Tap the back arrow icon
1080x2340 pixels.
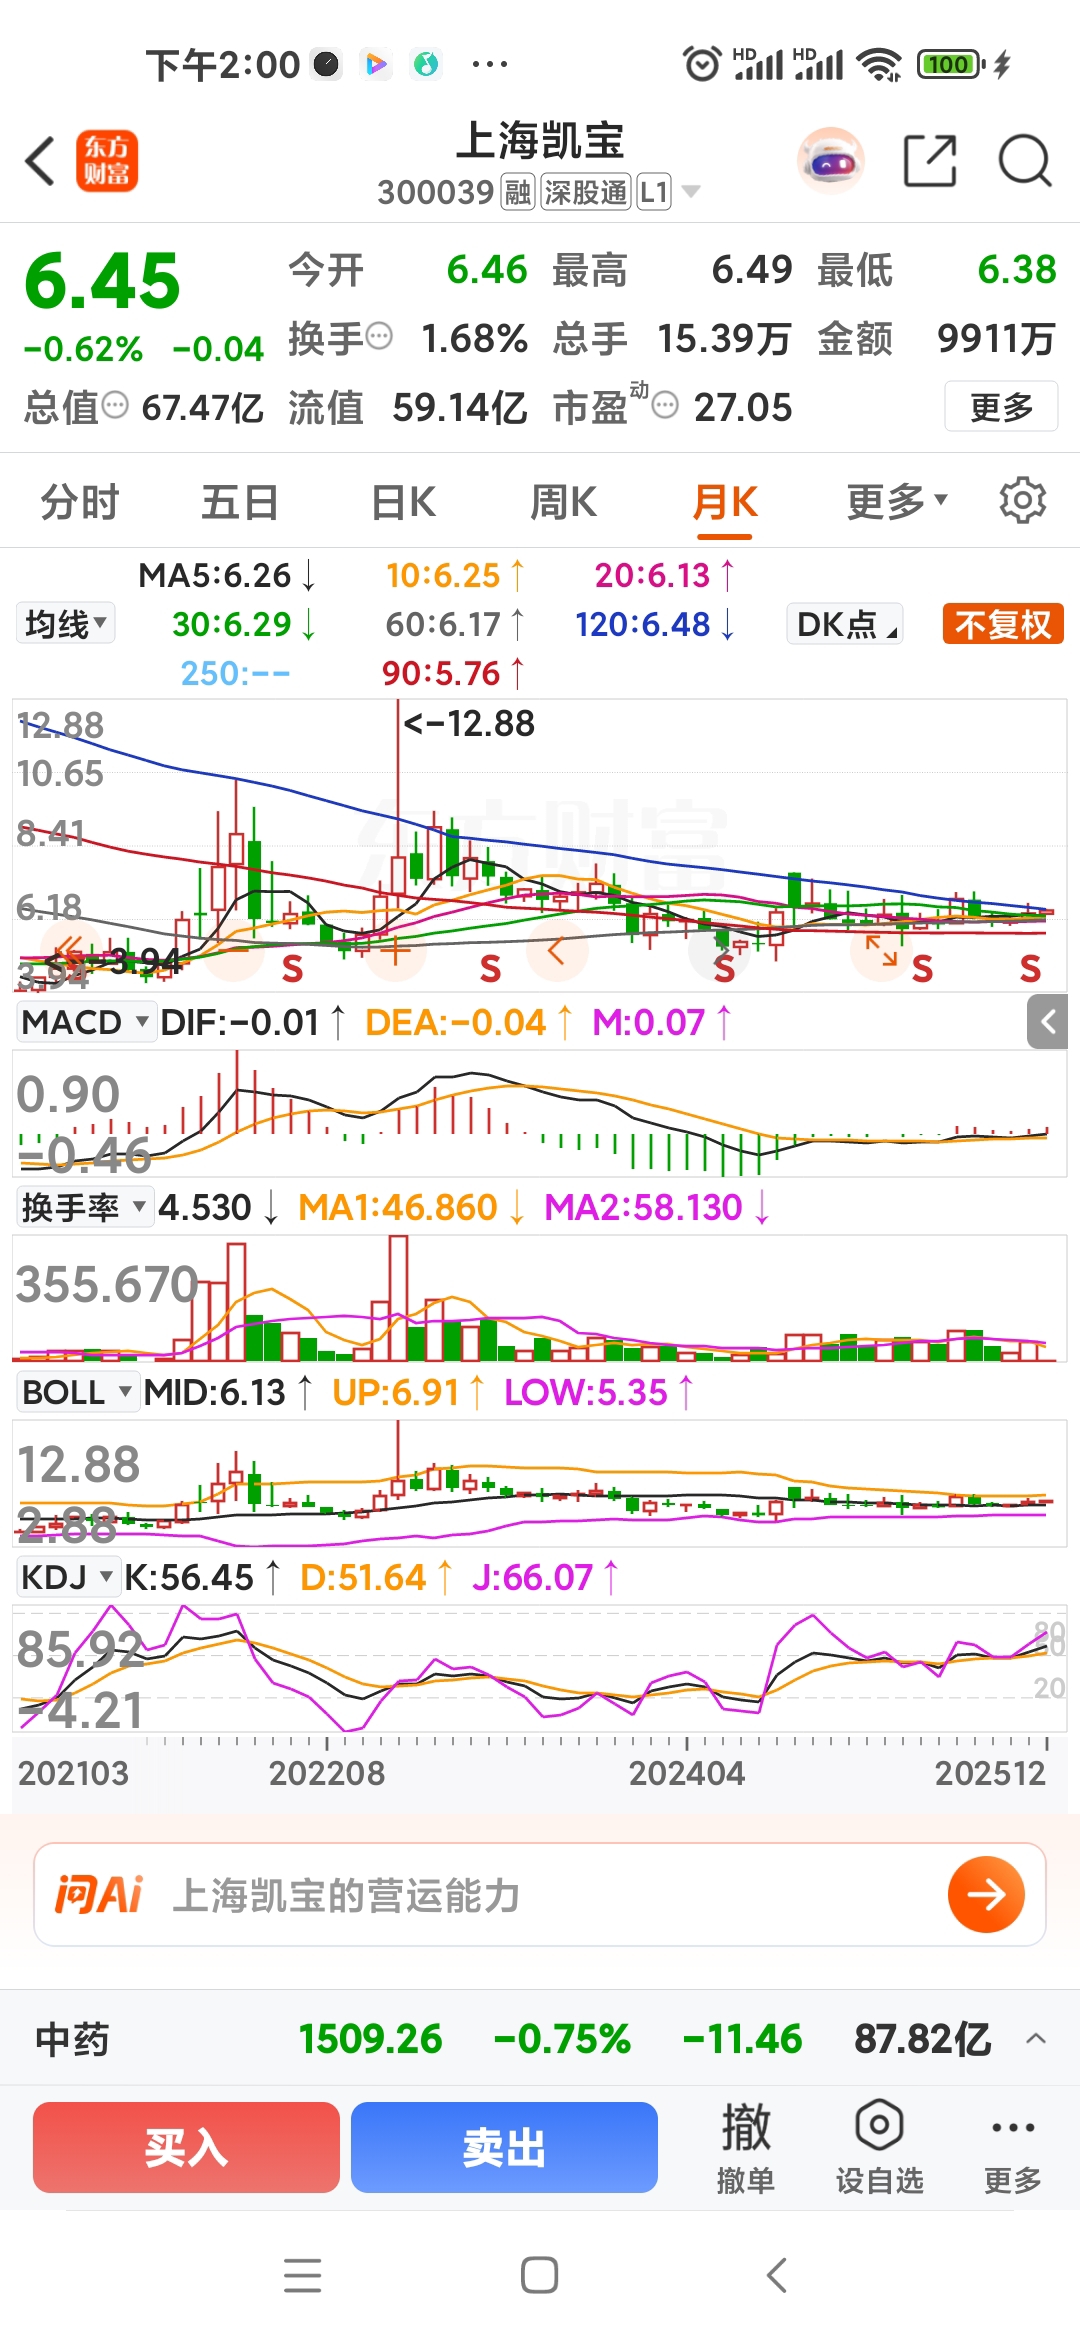tap(40, 161)
